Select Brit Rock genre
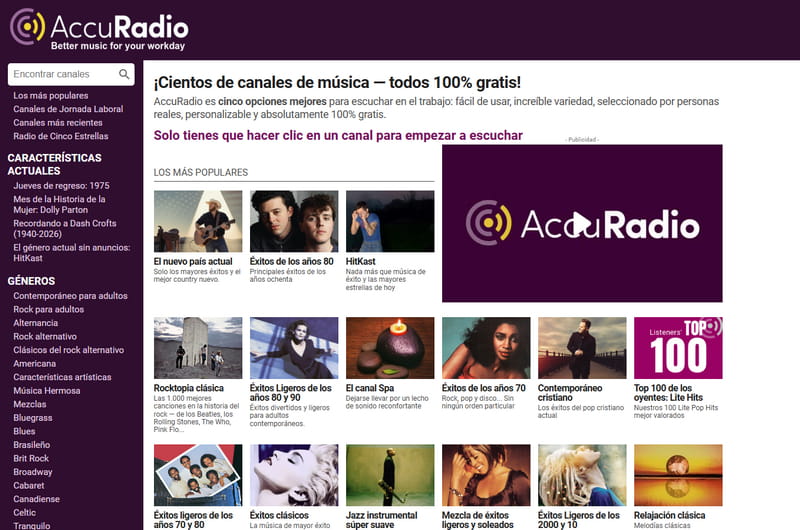This screenshot has width=800, height=530. click(x=31, y=458)
